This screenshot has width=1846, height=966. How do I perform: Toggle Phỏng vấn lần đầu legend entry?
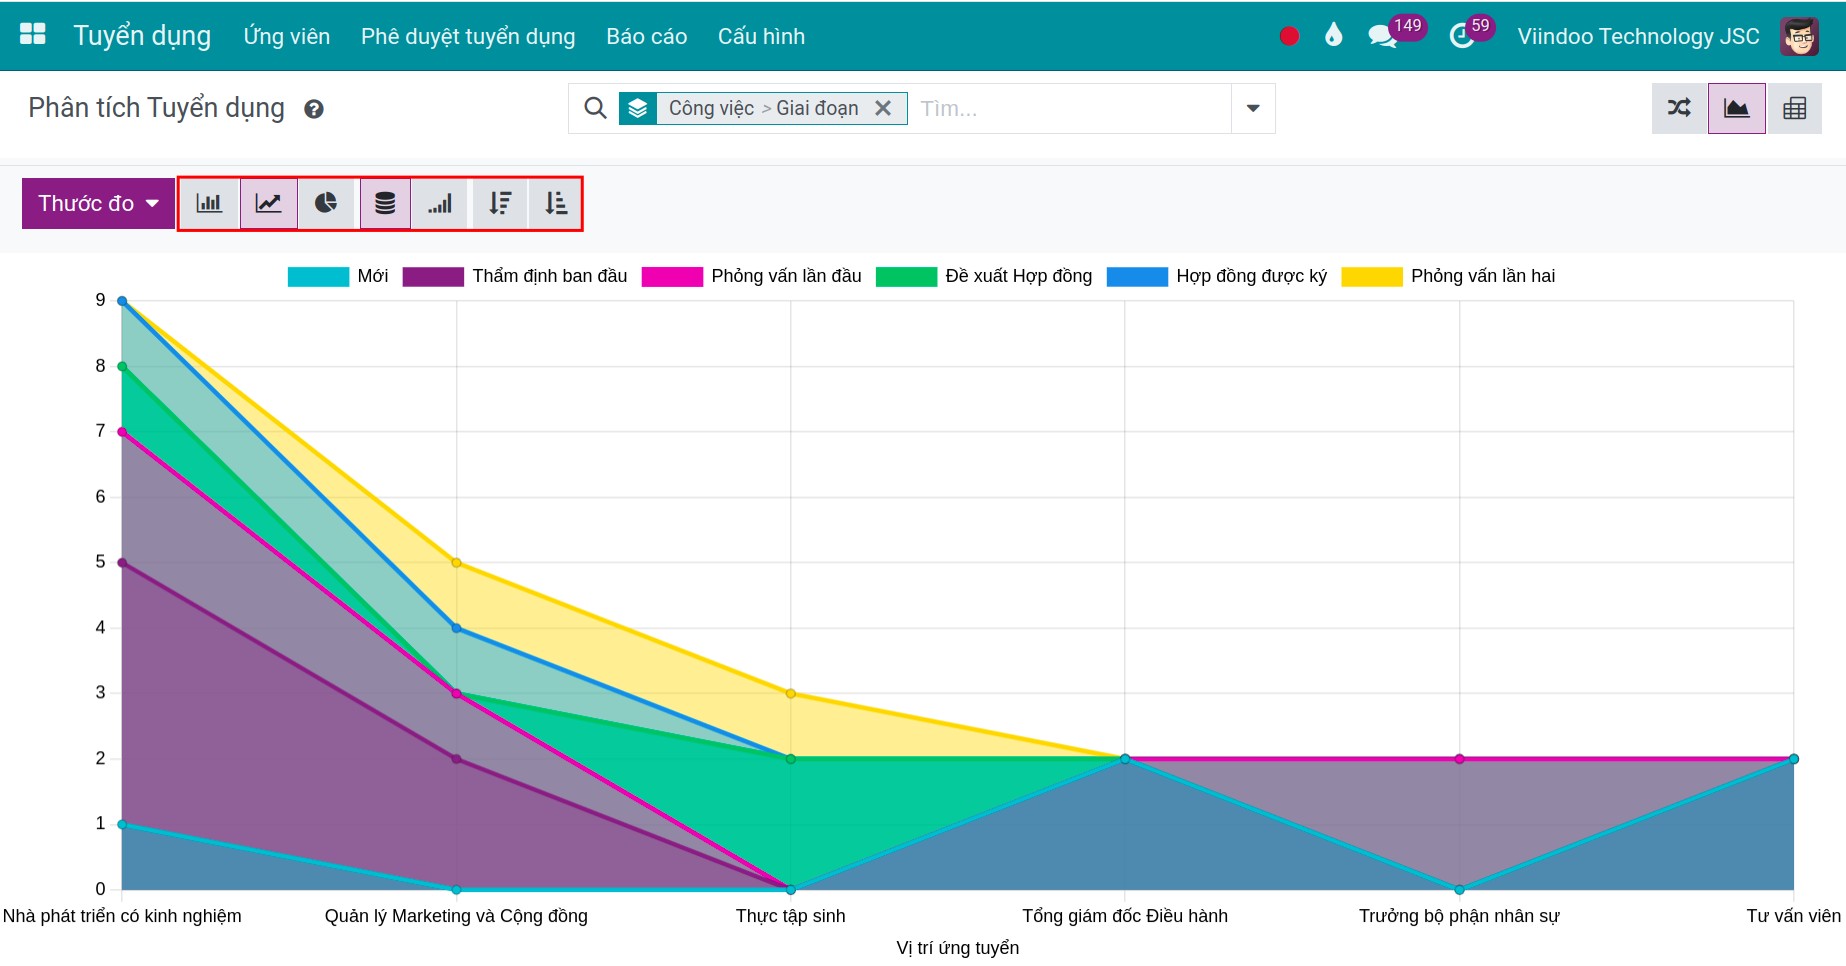[751, 277]
